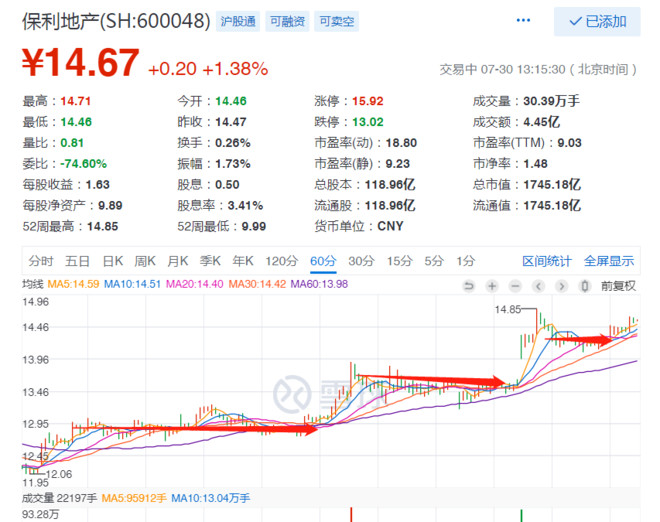Click the chart reset/undo arrow icon

pos(468,286)
